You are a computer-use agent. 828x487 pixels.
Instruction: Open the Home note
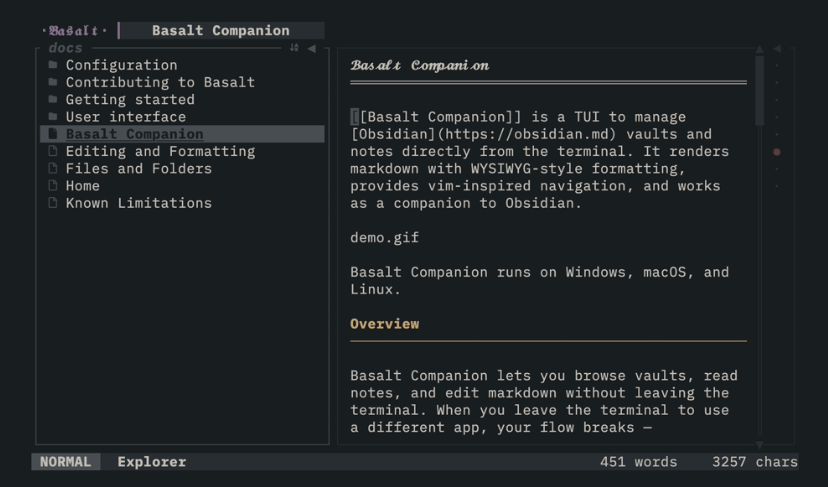82,186
